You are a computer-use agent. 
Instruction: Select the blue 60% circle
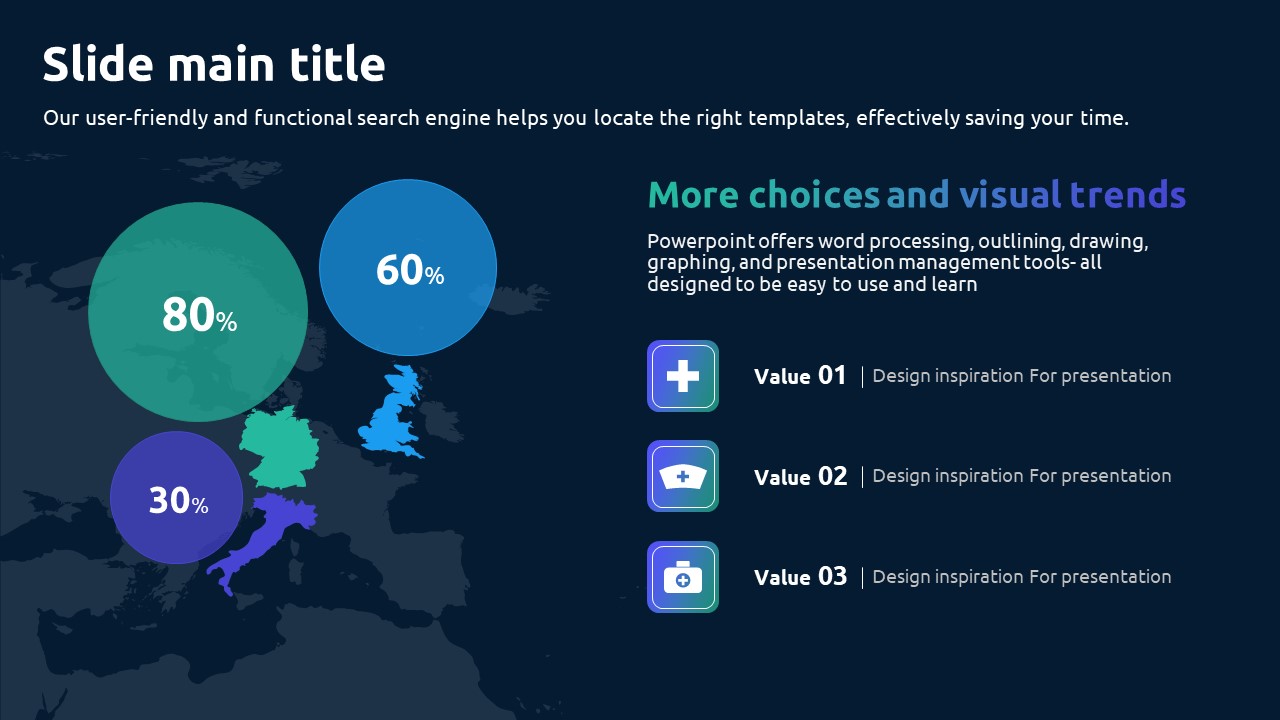408,268
